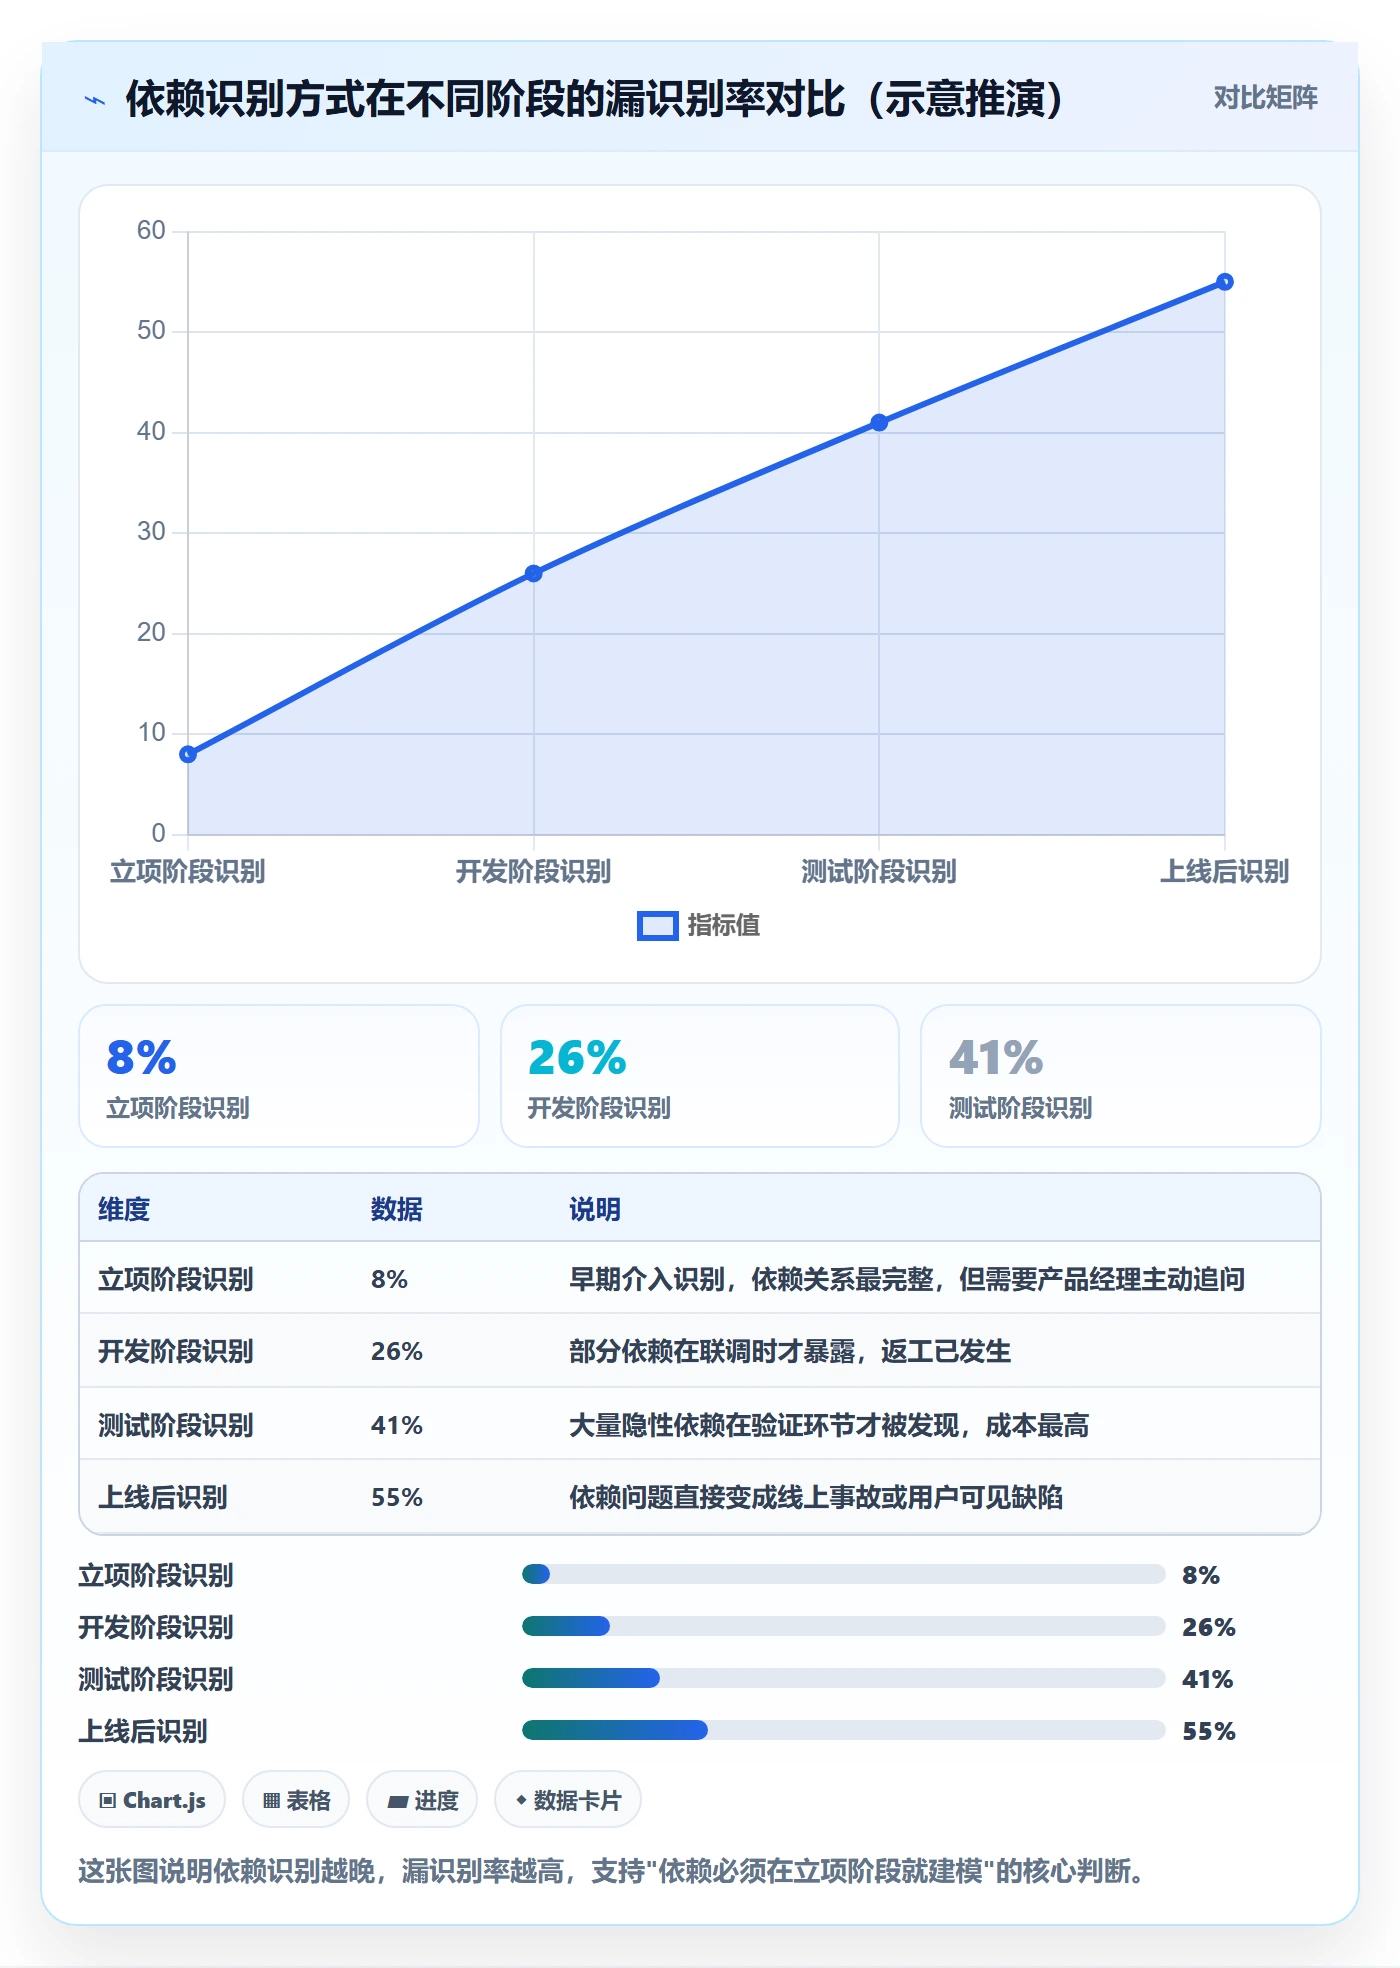Click the diamond icon in 数据卡片 chip

pyautogui.click(x=521, y=1800)
